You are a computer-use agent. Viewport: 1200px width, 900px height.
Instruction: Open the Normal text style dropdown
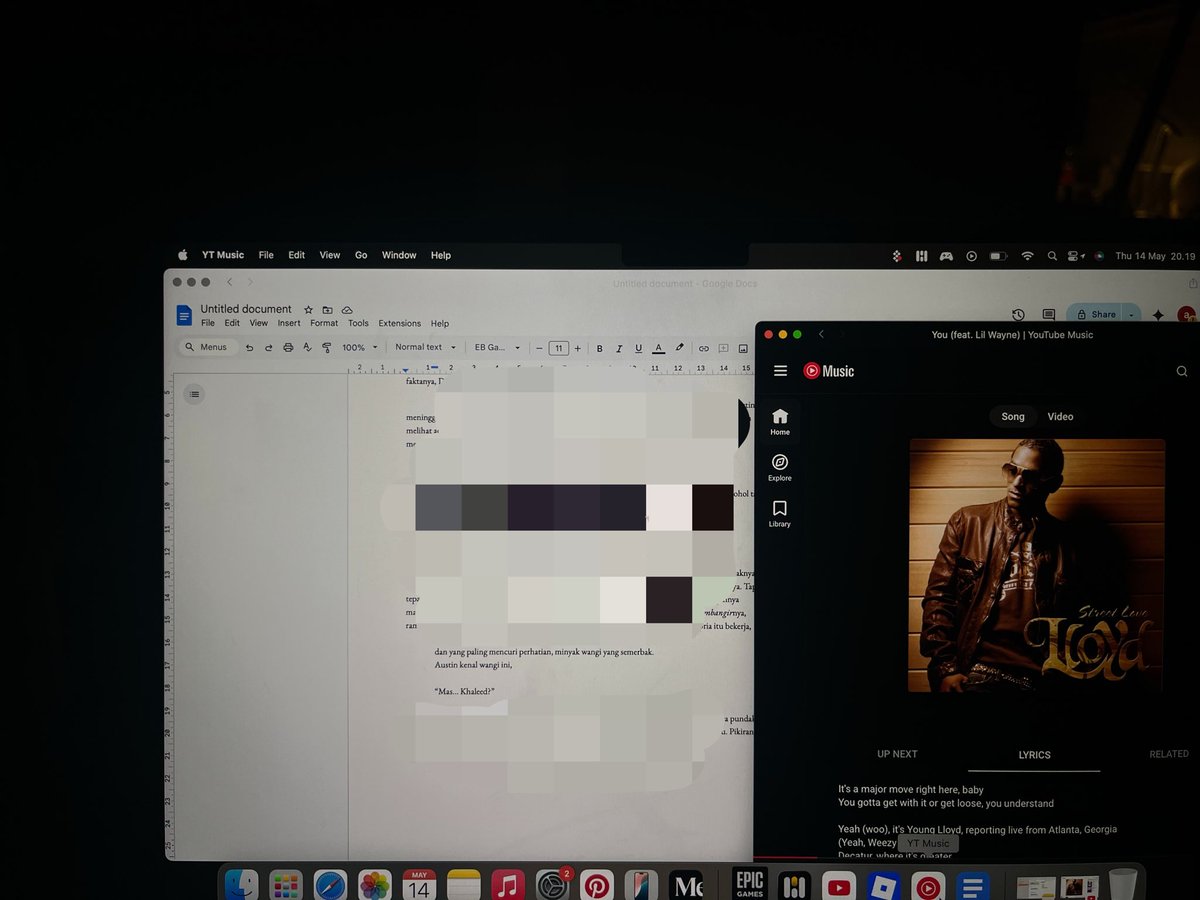pos(425,347)
